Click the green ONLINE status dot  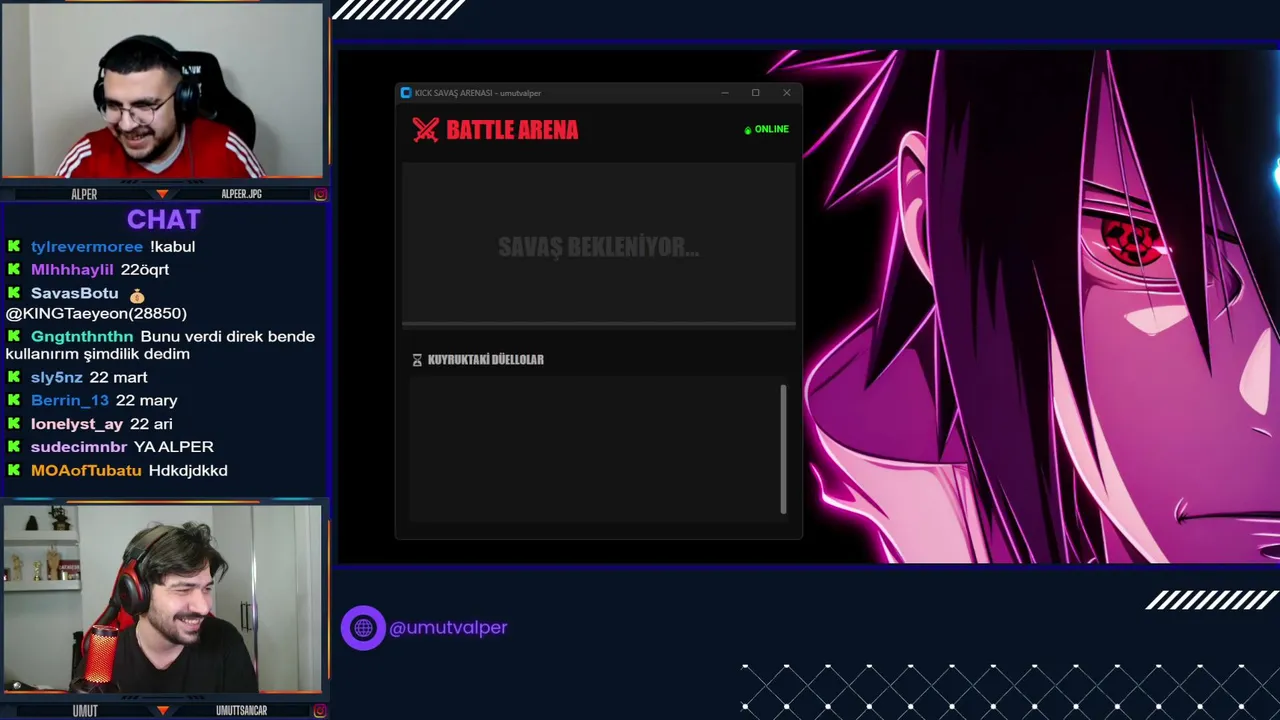click(x=748, y=130)
